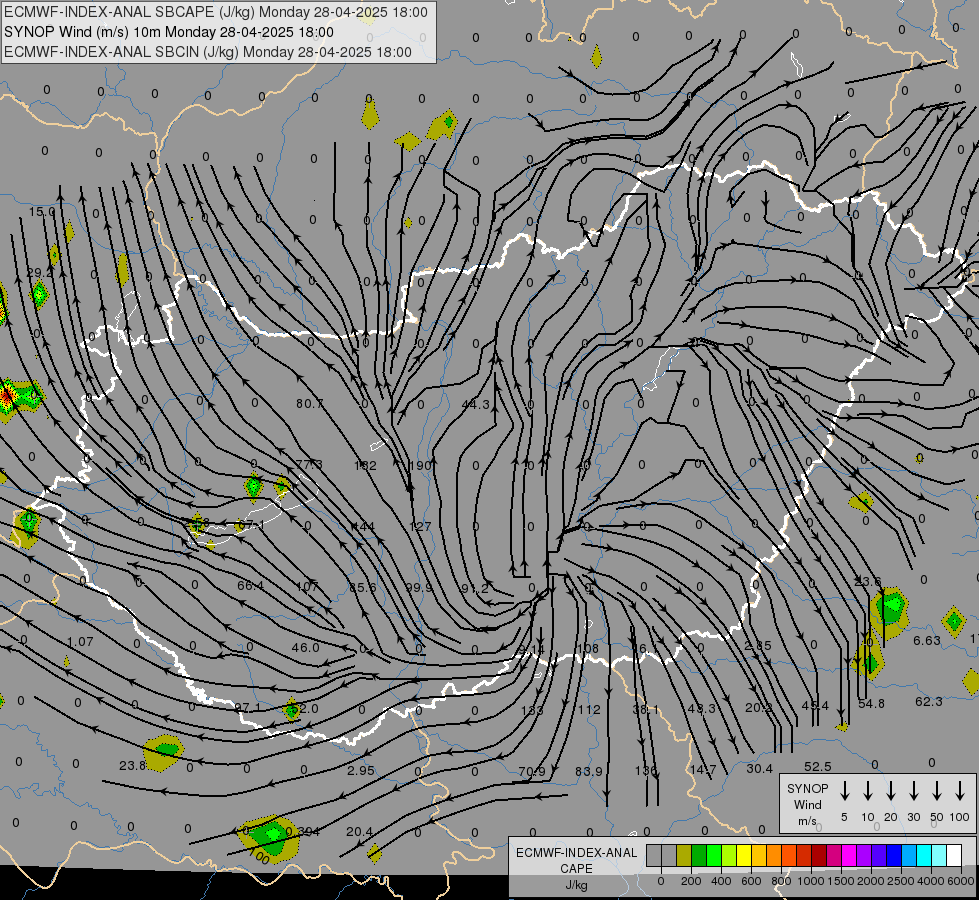Select the pure yellow CAPE legend swatch

coord(744,856)
